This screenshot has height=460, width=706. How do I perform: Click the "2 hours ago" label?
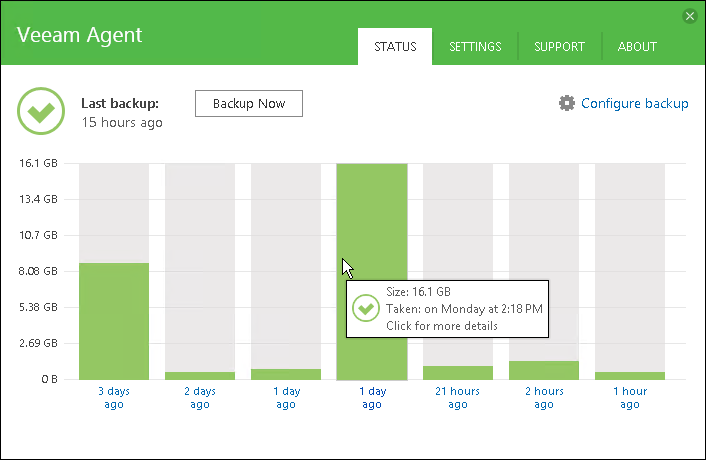pyautogui.click(x=544, y=397)
